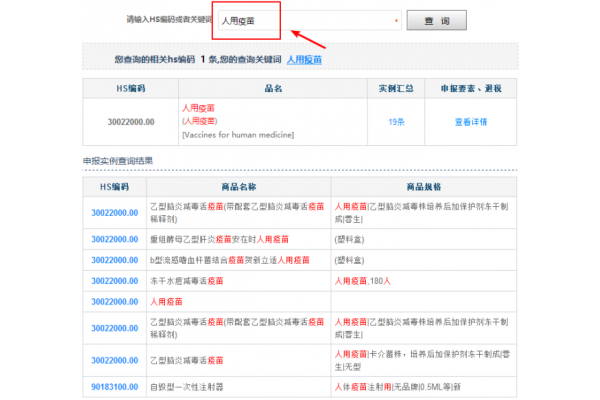Open HS code link for 冻干水痘减毒活疫苗 row
The width and height of the screenshot is (600, 400).
(114, 281)
